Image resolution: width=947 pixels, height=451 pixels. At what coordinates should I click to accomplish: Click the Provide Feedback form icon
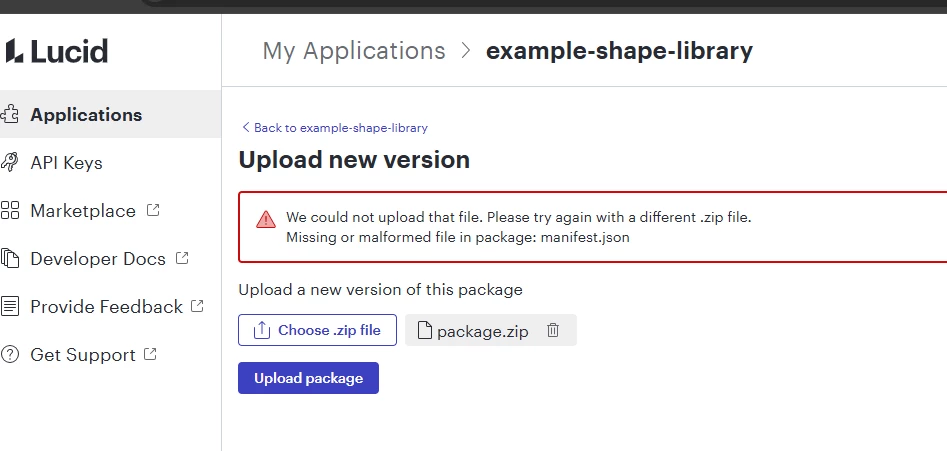9,306
